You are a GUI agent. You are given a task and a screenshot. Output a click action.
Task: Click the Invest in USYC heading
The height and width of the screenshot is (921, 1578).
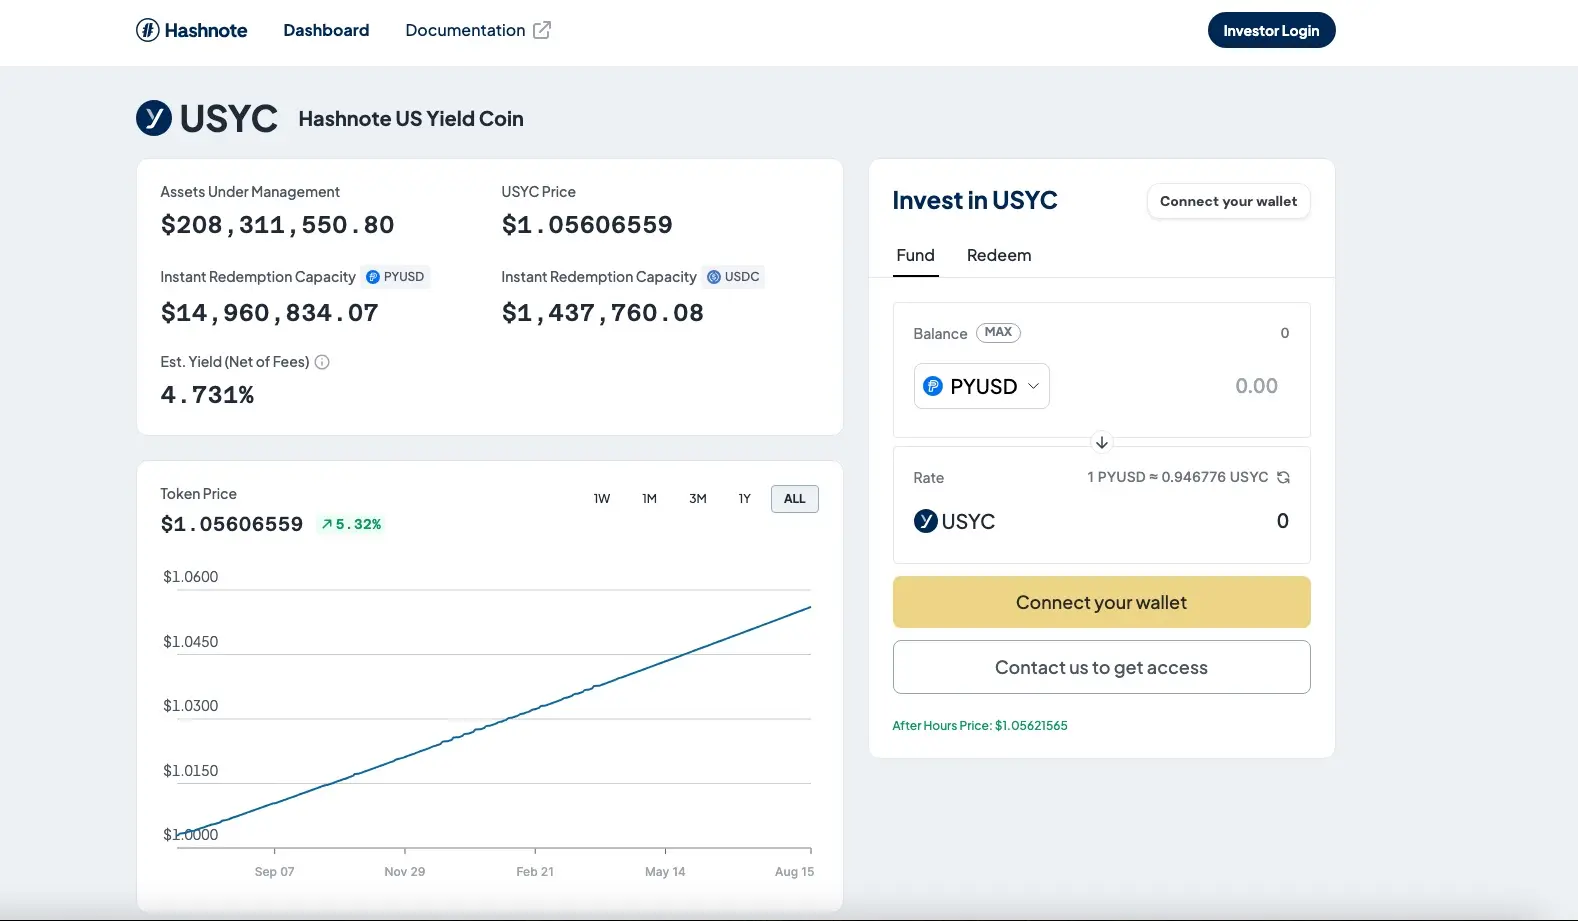[x=974, y=200]
